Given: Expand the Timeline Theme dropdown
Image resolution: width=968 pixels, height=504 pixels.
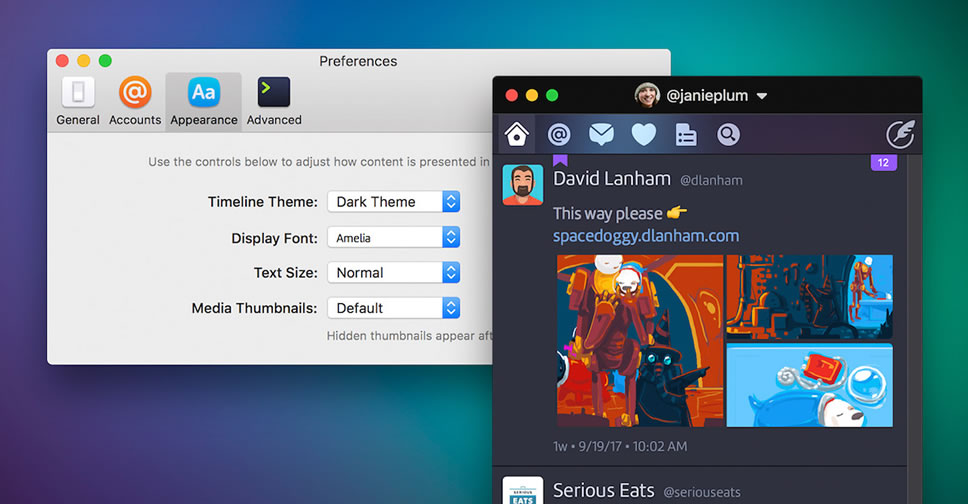Looking at the screenshot, I should point(393,202).
